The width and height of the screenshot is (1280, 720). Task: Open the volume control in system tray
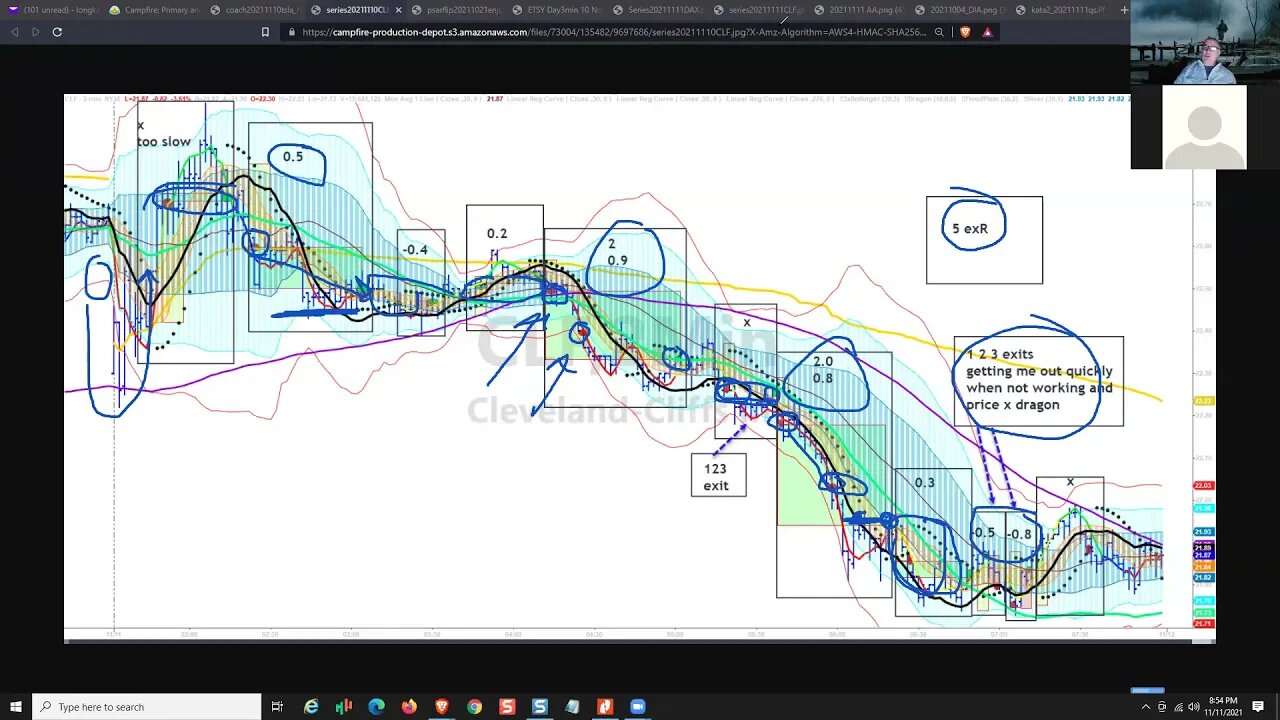[x=1192, y=707]
